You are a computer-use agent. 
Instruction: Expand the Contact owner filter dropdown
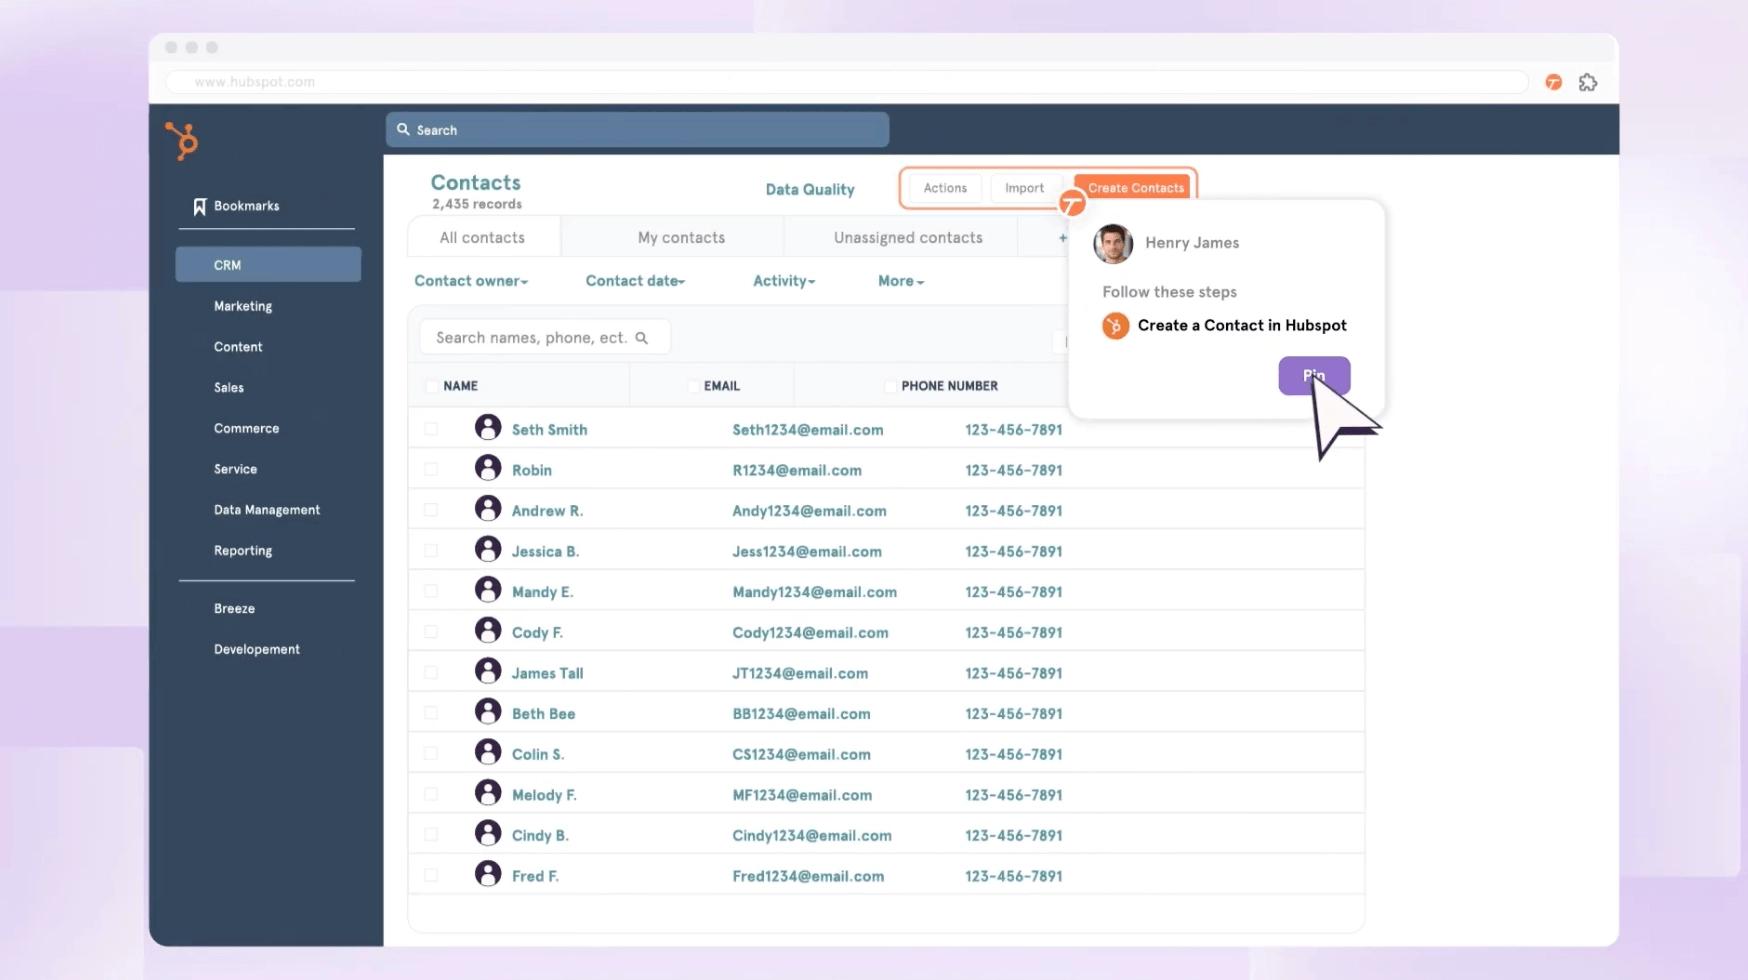pyautogui.click(x=471, y=281)
